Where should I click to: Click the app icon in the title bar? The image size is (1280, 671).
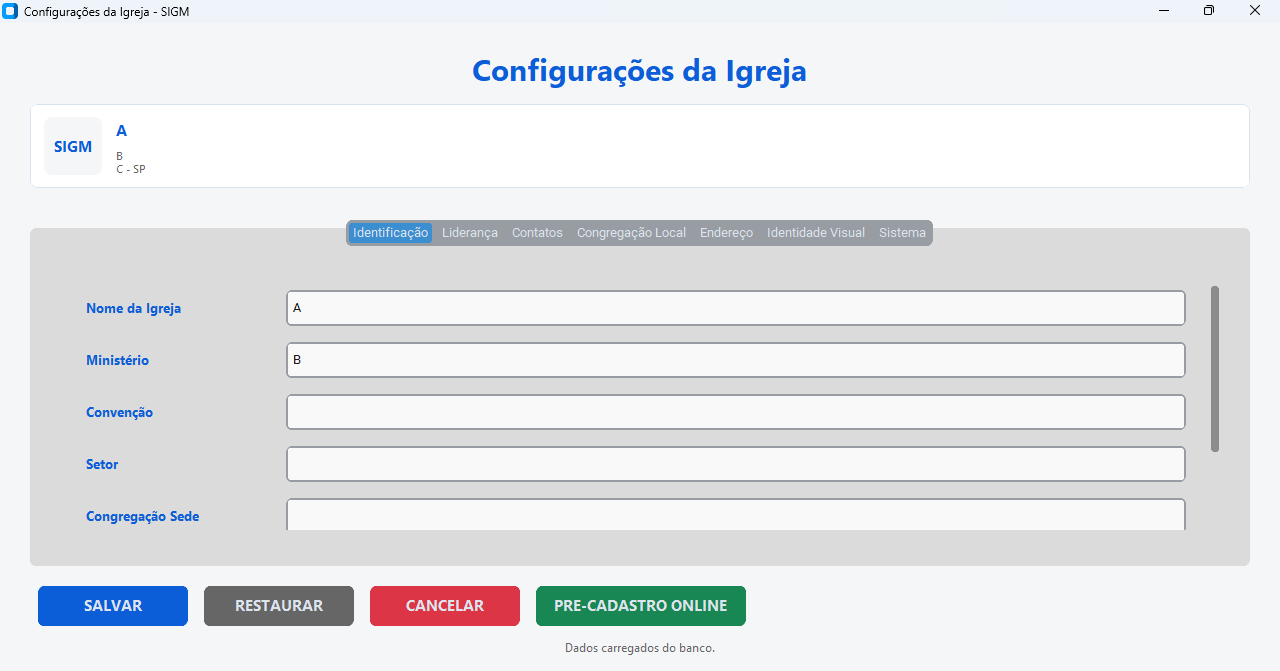point(11,11)
